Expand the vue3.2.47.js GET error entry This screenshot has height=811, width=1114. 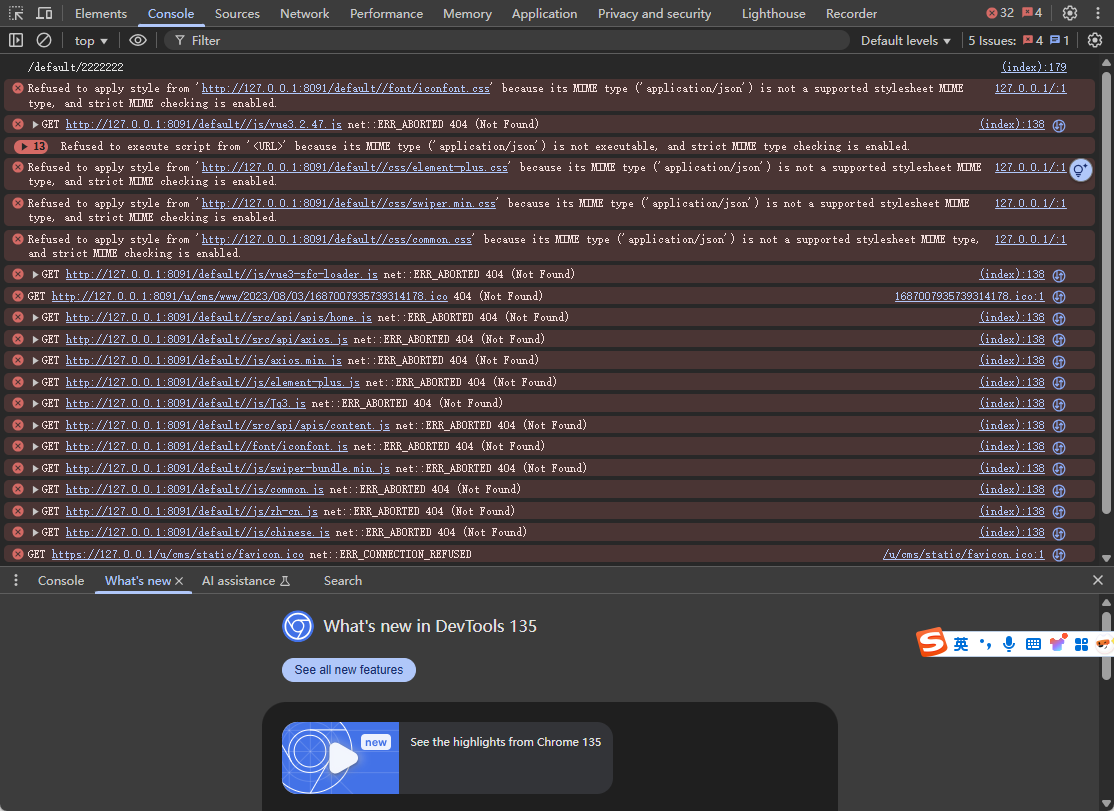(x=35, y=125)
